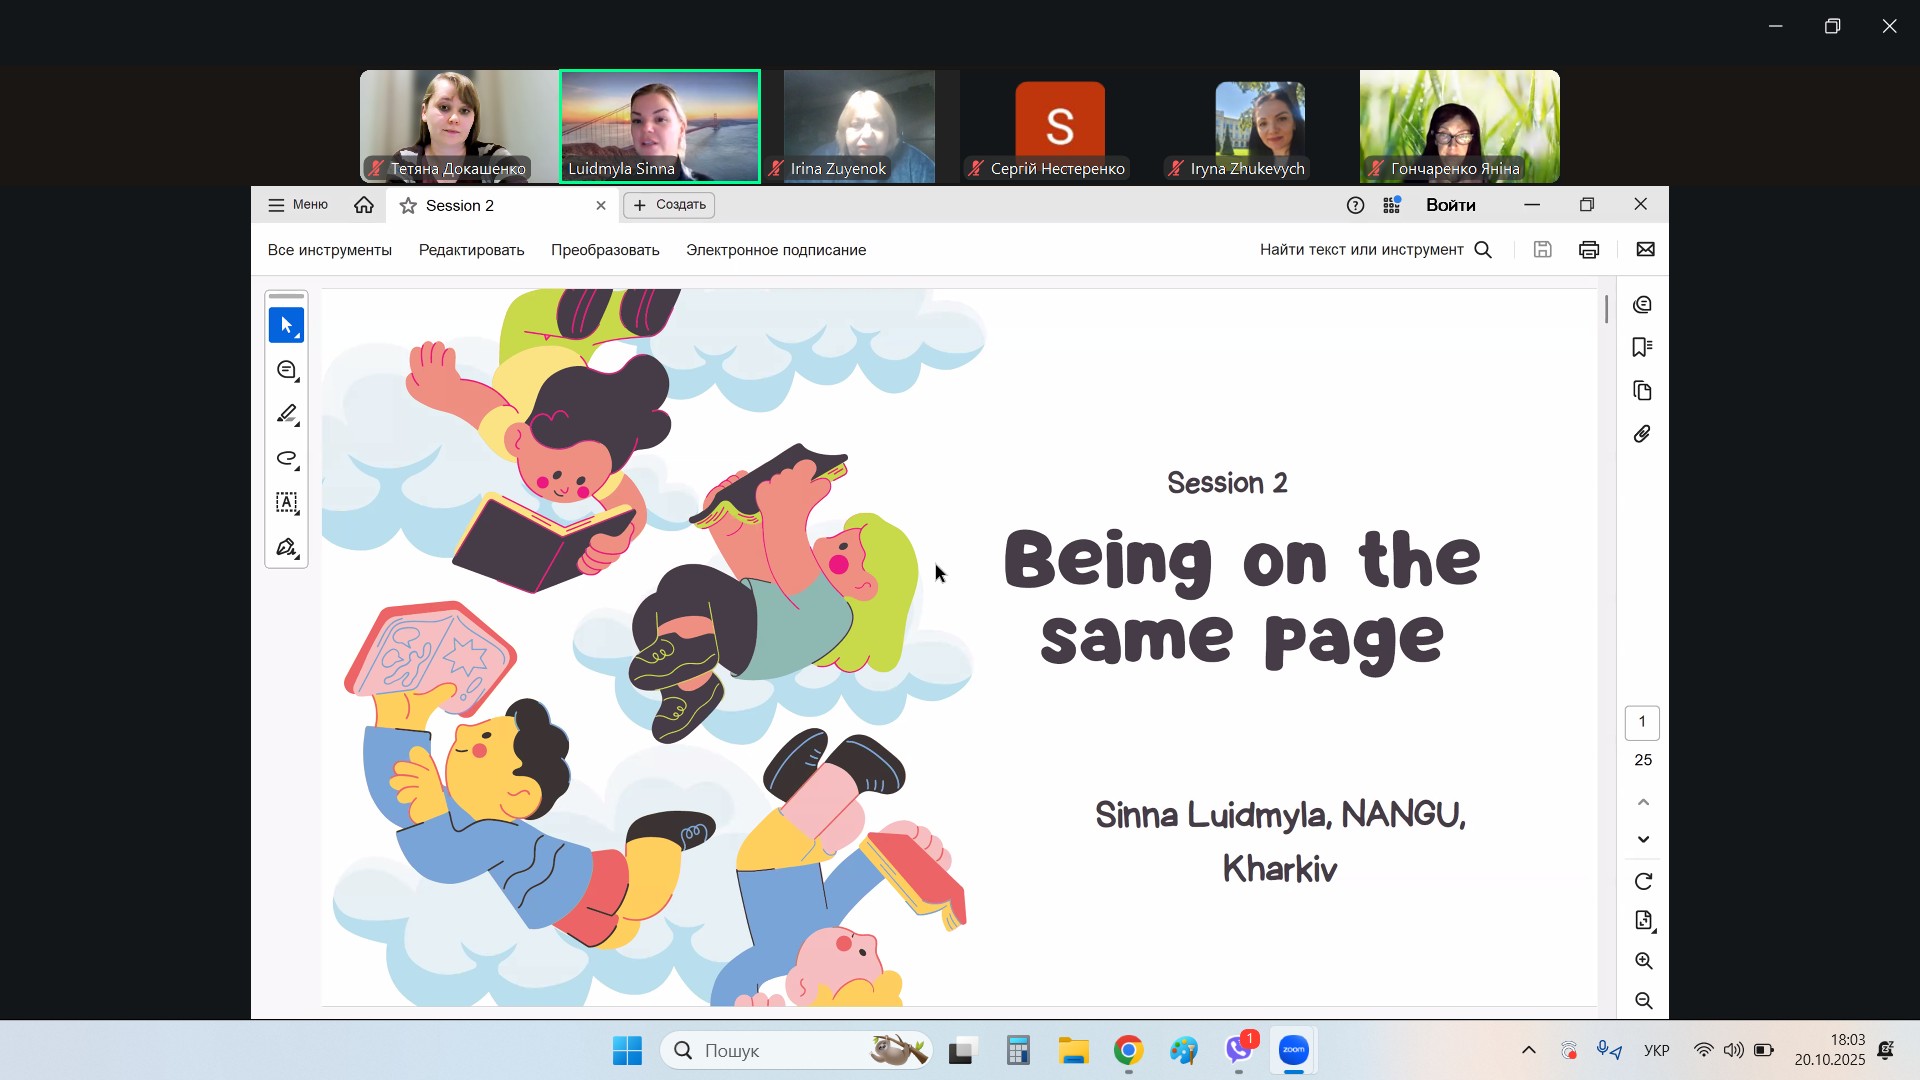Viewport: 1920px width, 1080px height.
Task: Choose the freehand draw loop tool
Action: [286, 459]
